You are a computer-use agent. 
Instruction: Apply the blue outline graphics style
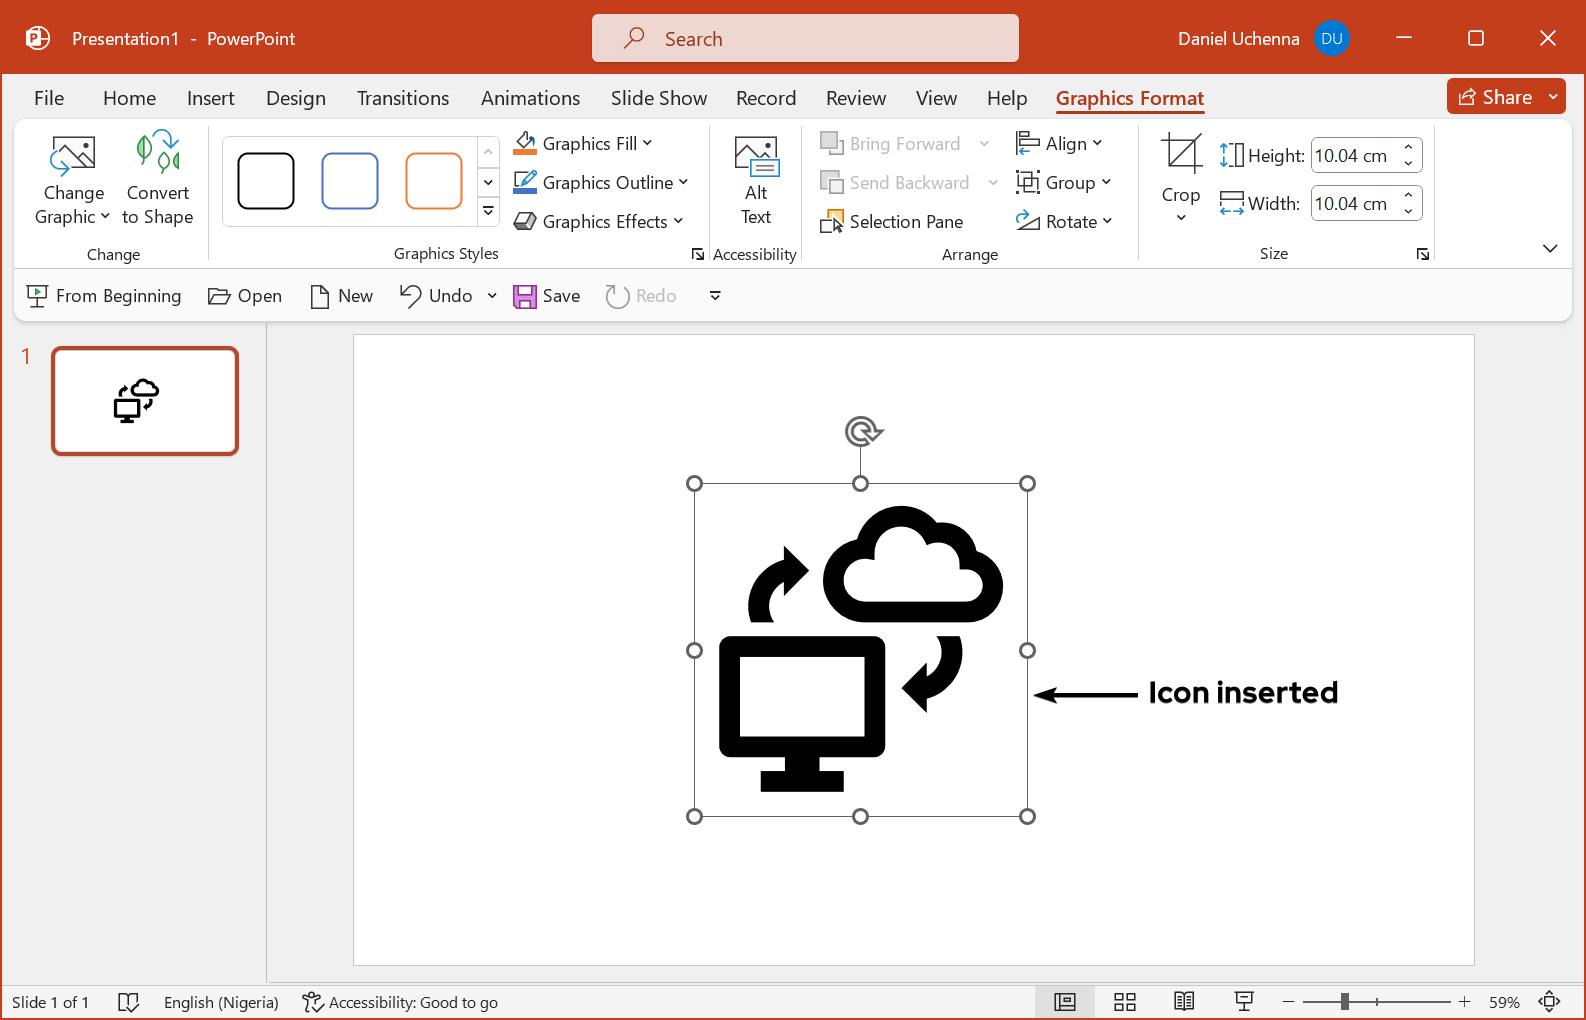pyautogui.click(x=350, y=181)
